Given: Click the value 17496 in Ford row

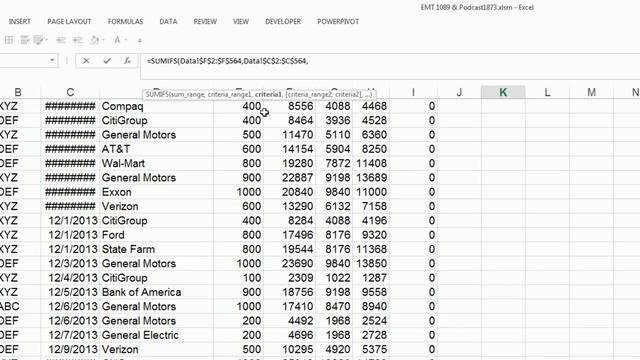Looking at the screenshot, I should pyautogui.click(x=289, y=235).
